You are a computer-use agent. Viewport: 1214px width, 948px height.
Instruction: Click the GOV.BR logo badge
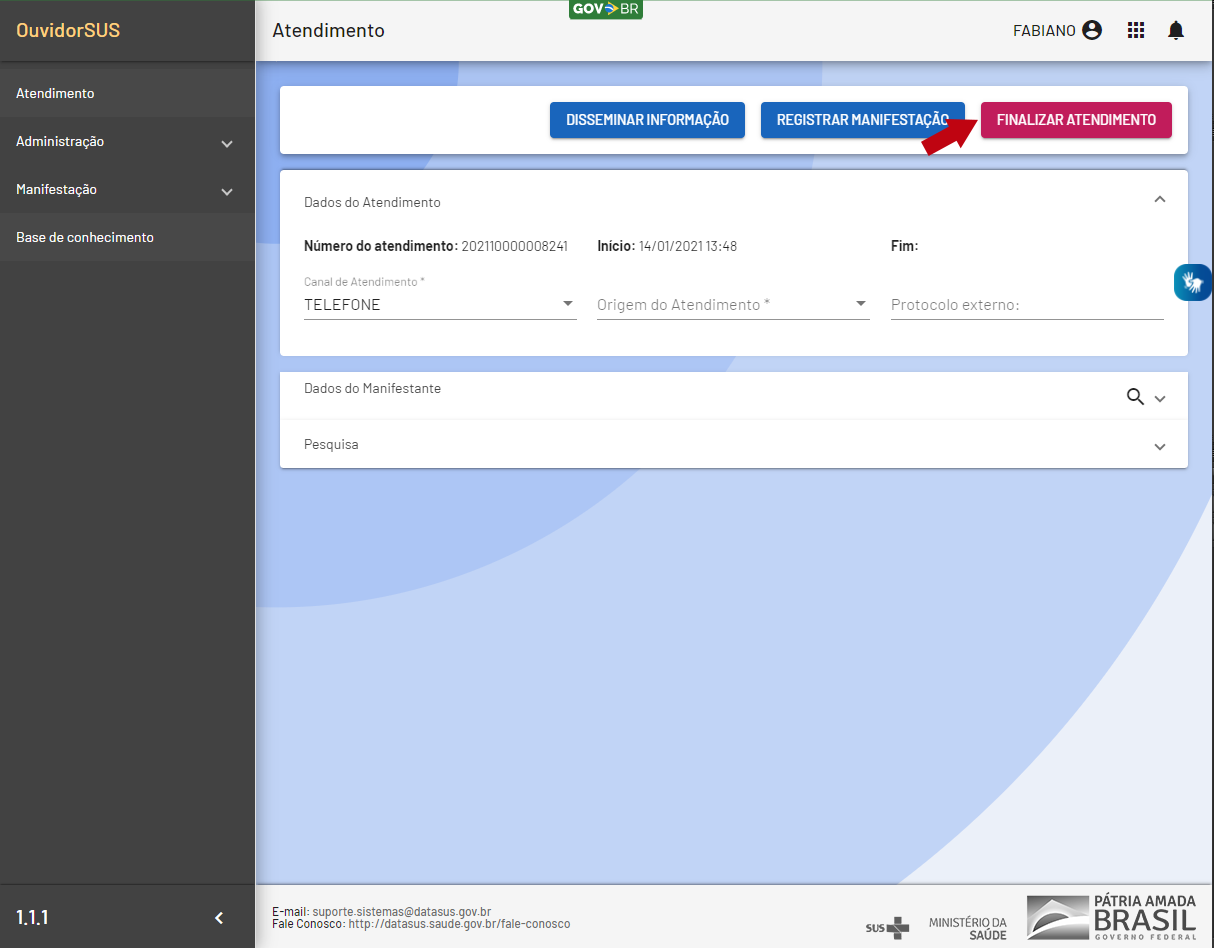(605, 10)
